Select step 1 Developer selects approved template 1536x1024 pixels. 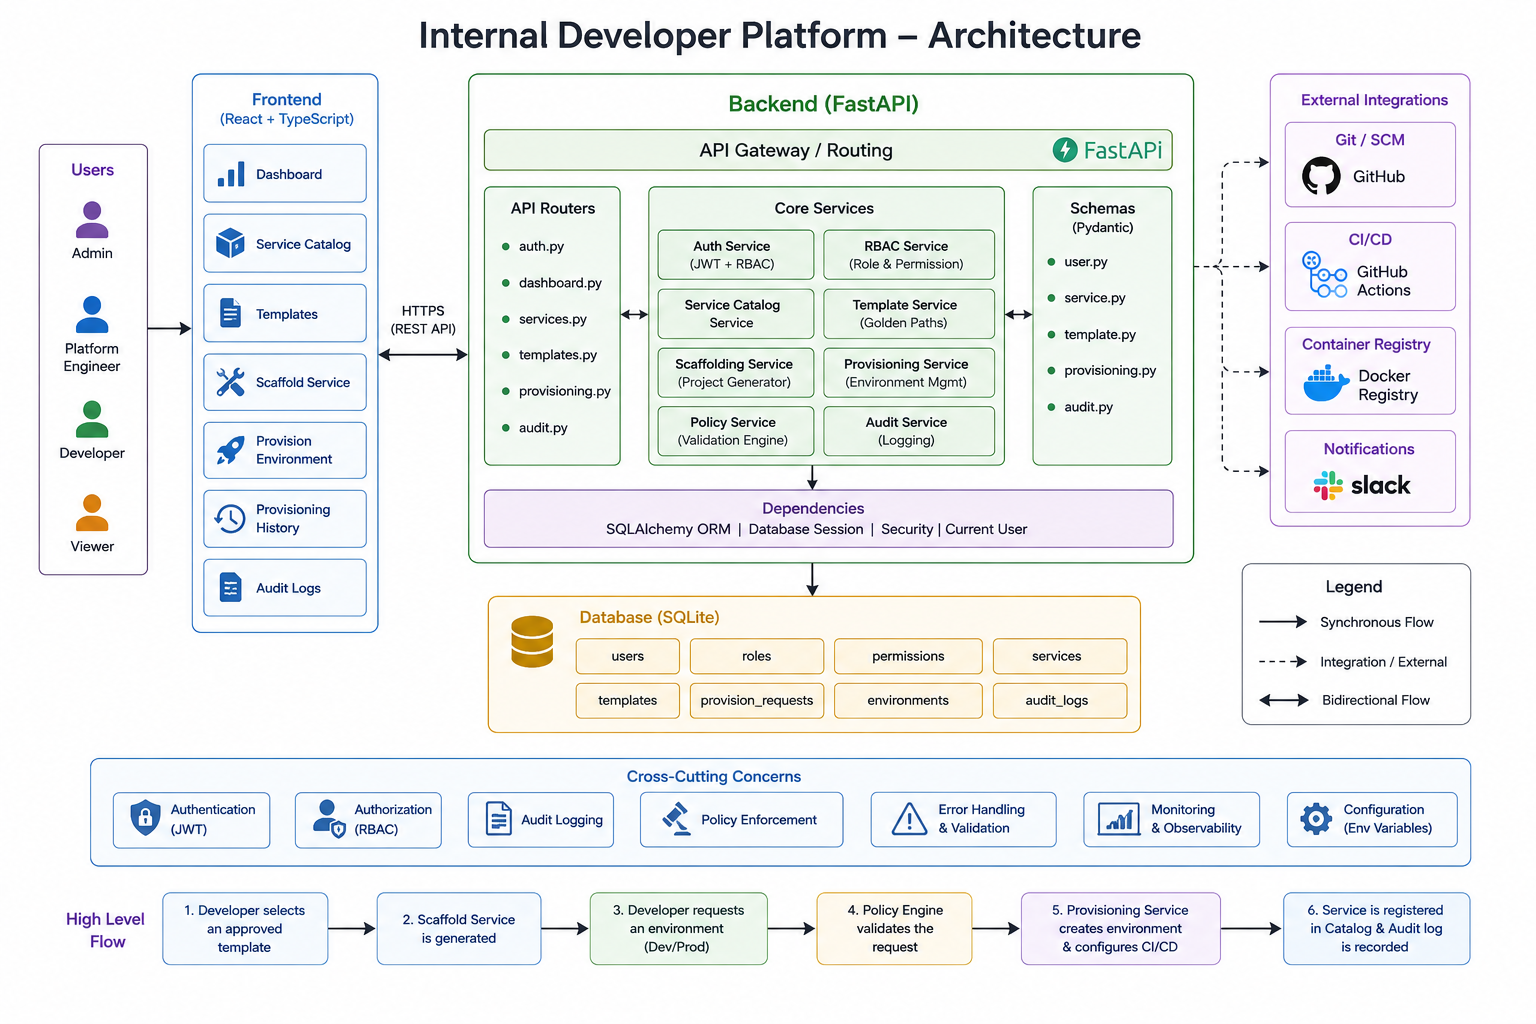point(245,929)
